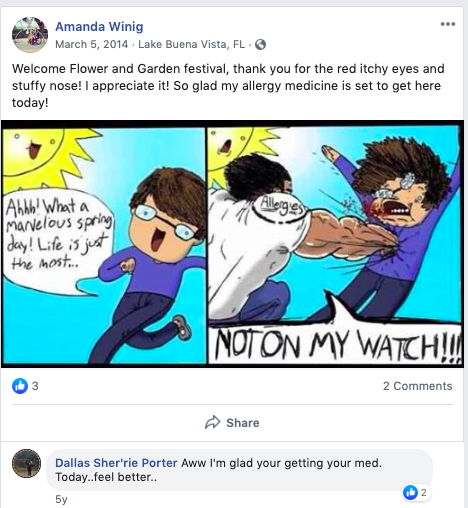Open Dallas Sher'rie Porter's name link

coord(116,463)
